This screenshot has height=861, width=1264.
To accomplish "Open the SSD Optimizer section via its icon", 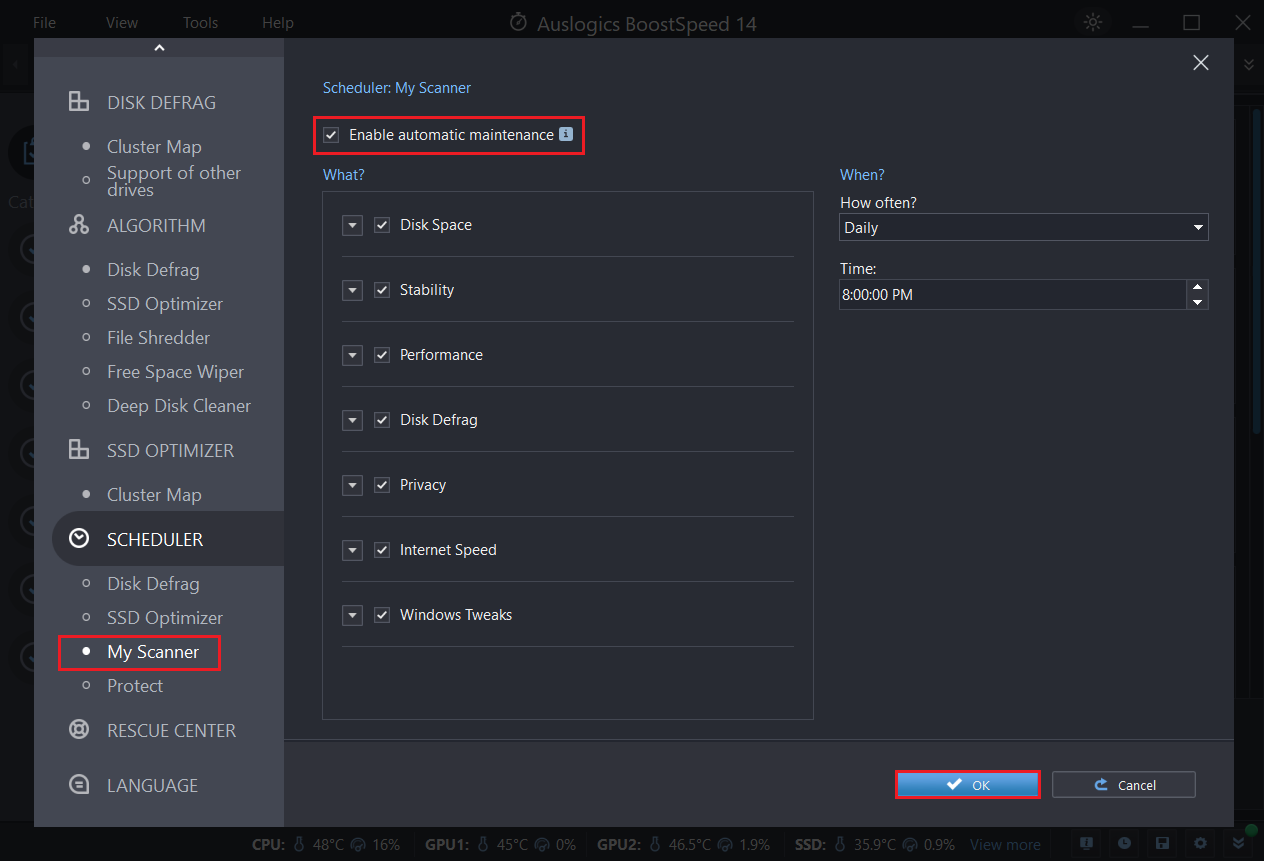I will (79, 450).
